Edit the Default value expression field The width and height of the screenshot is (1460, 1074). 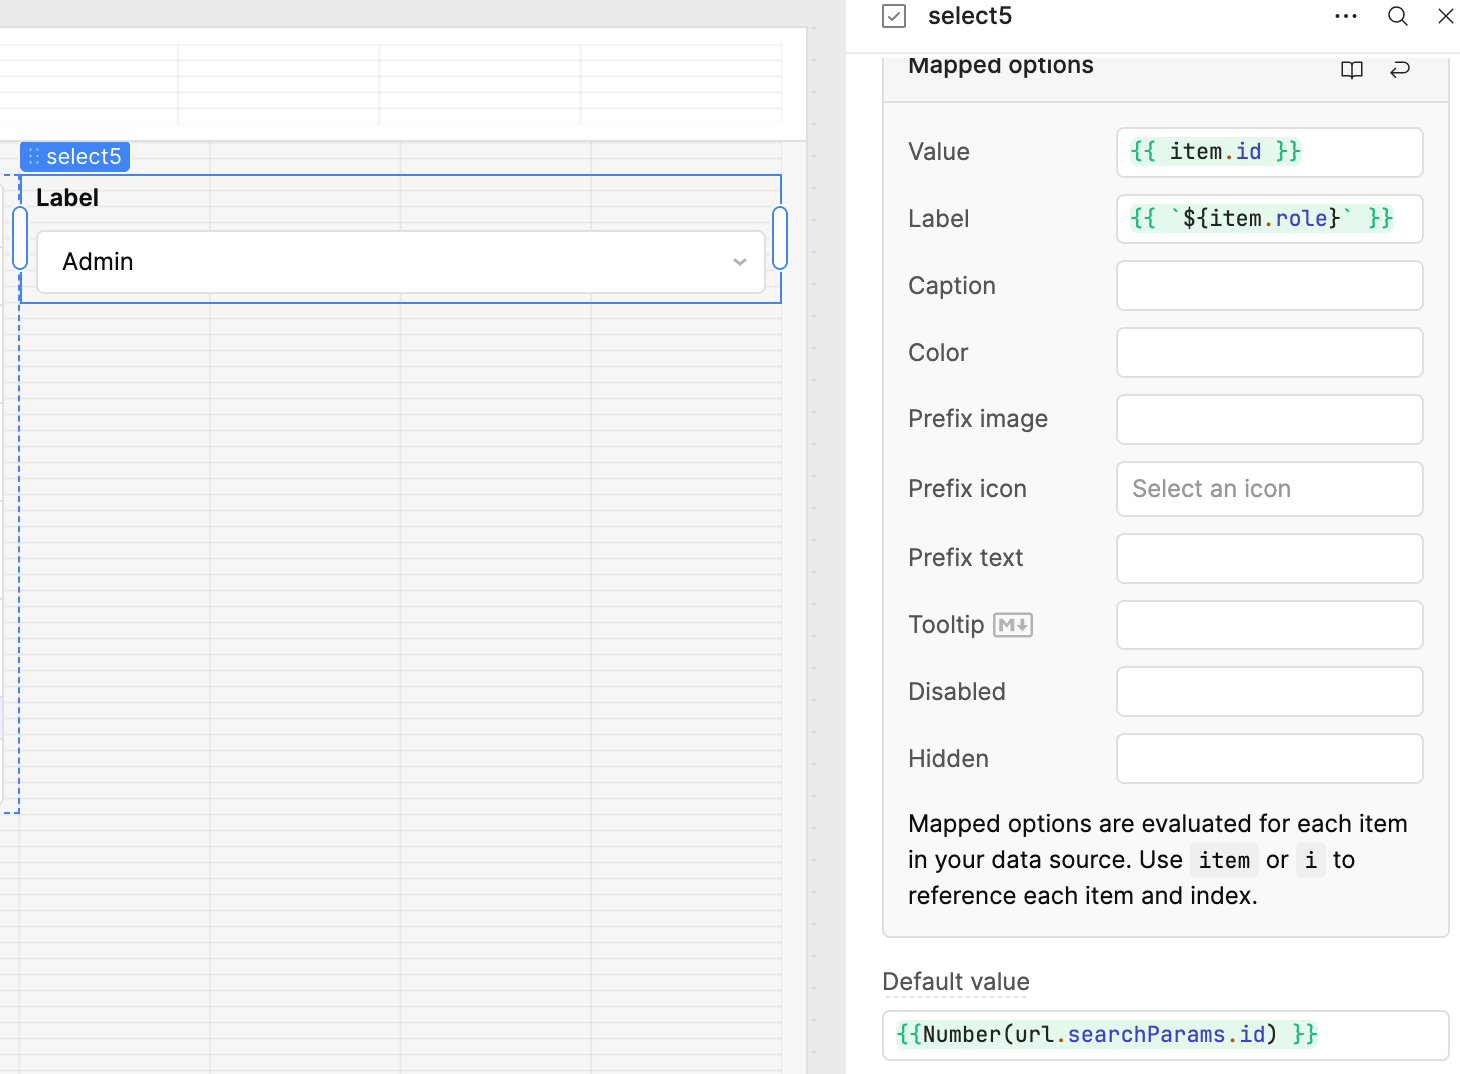(x=1164, y=1035)
